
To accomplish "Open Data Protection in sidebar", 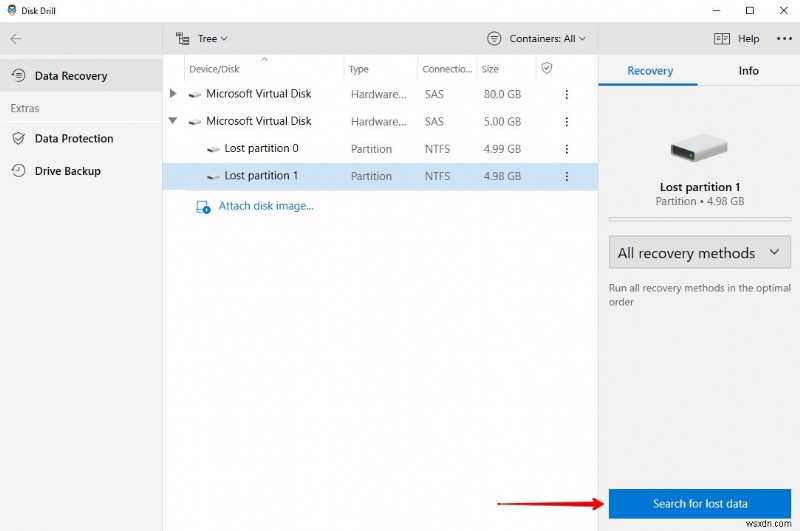I will [73, 139].
